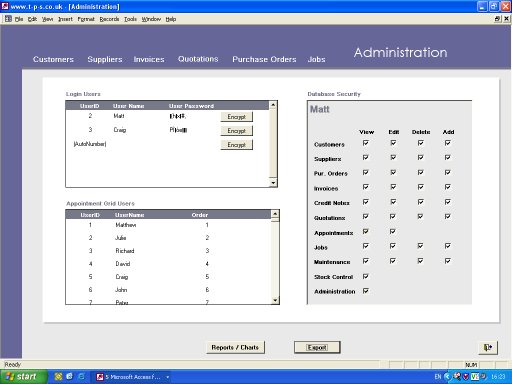Open the File menu

[19, 19]
